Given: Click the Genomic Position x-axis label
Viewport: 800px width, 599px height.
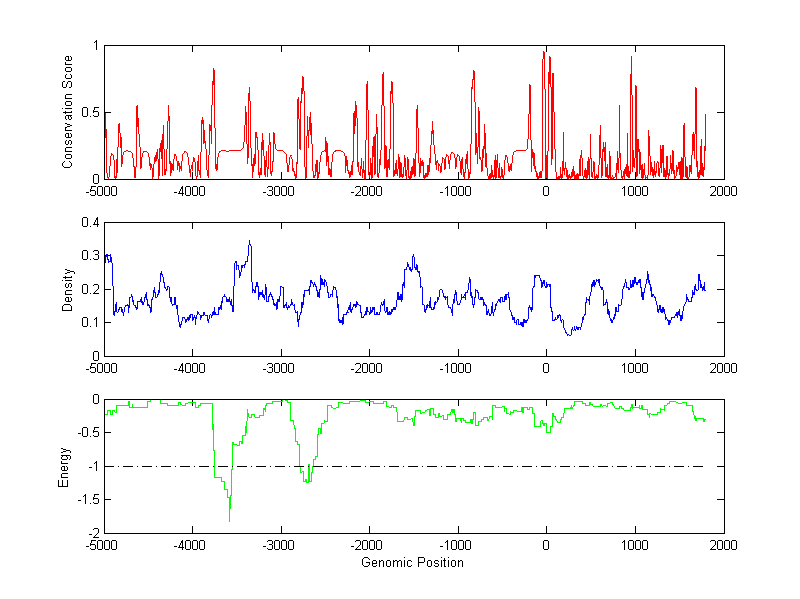Looking at the screenshot, I should pyautogui.click(x=413, y=563).
